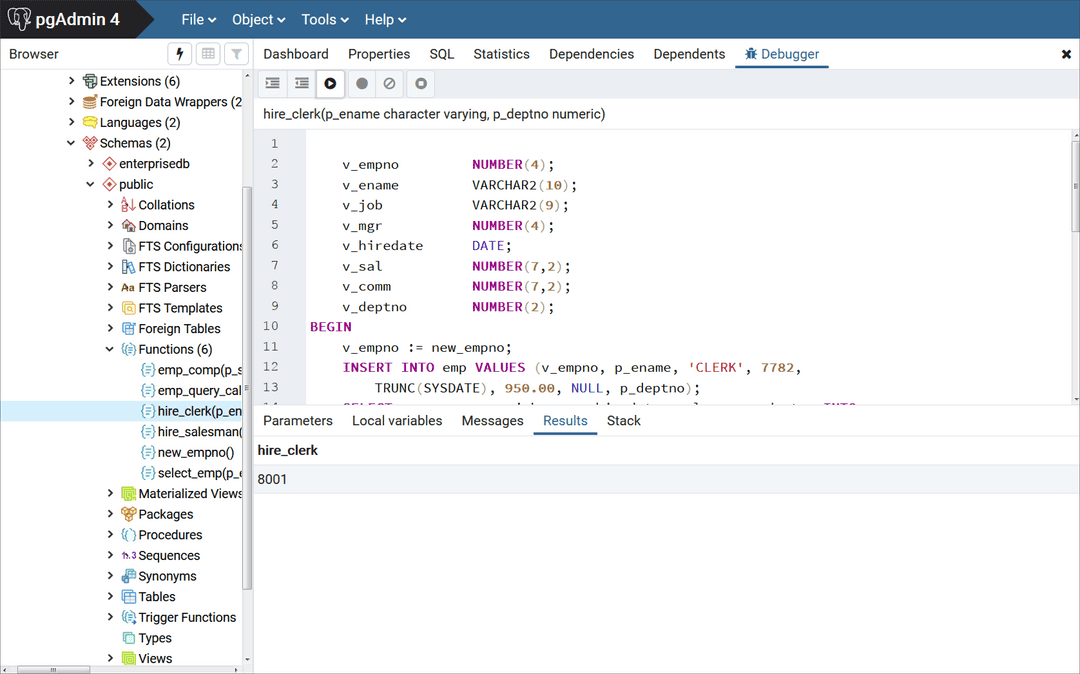The image size is (1080, 674).
Task: Select the Sequences tree item
Action: click(169, 556)
